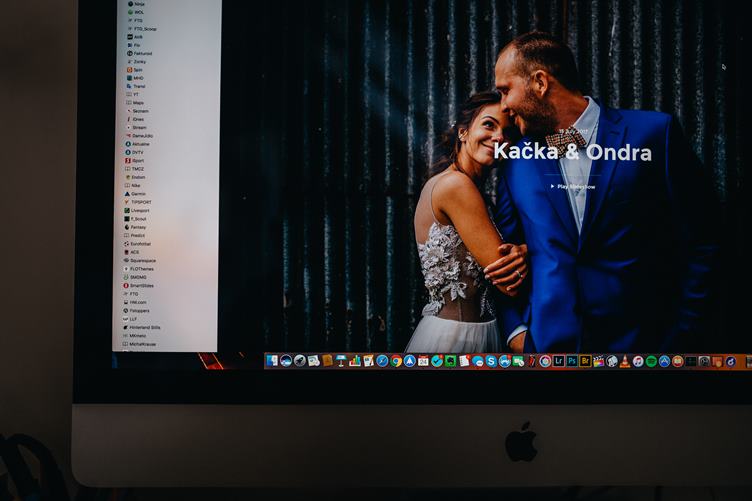Launch Google Chrome from the Dock

(396, 360)
